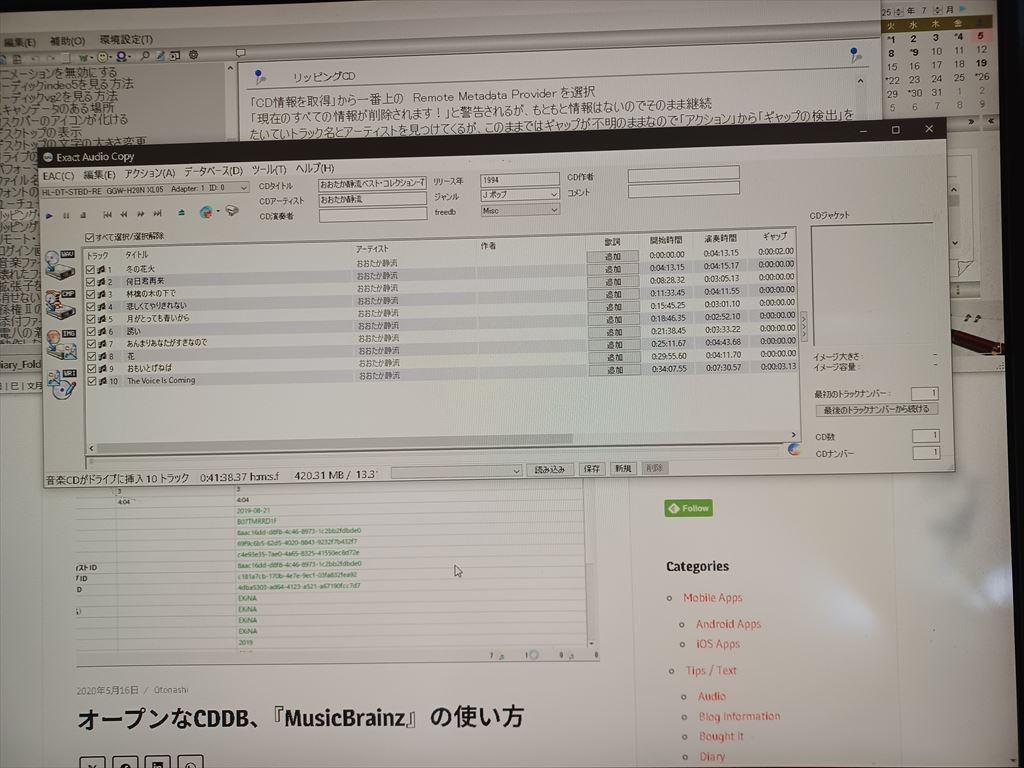Click the get CD information disc icon
This screenshot has width=1024, height=768.
pyautogui.click(x=206, y=212)
